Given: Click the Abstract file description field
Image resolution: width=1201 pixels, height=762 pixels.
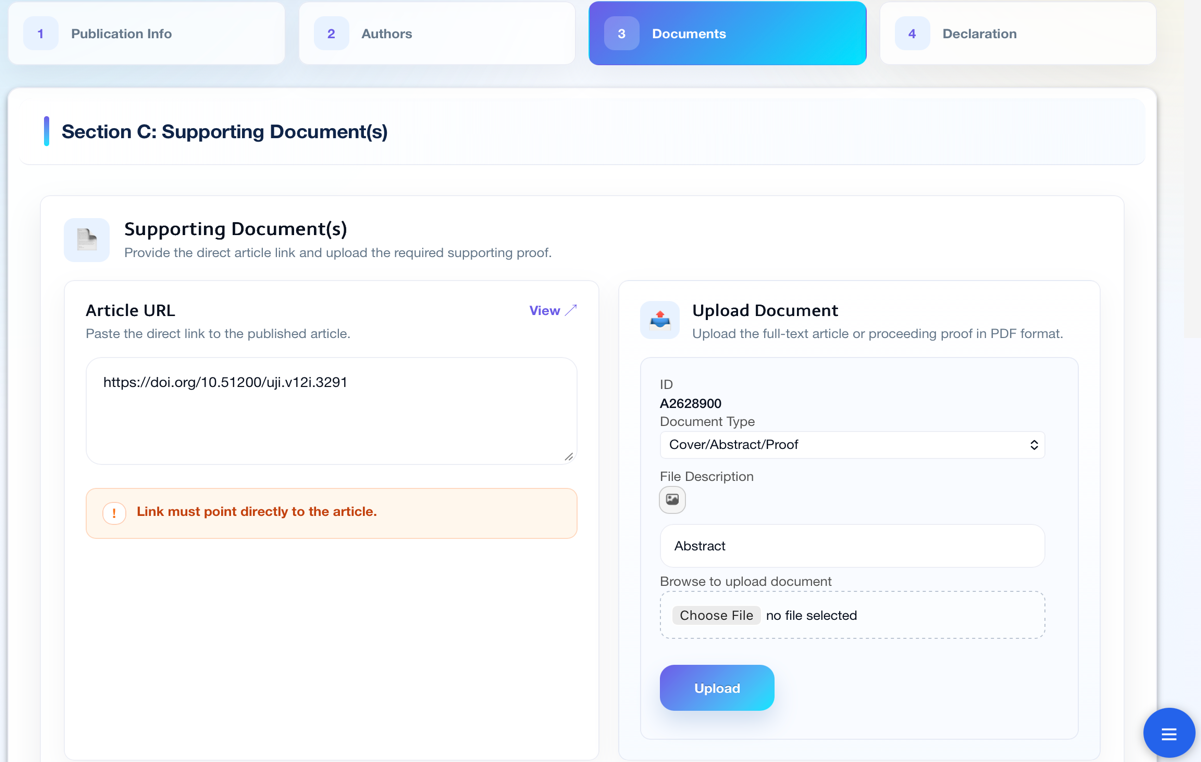Looking at the screenshot, I should point(852,546).
